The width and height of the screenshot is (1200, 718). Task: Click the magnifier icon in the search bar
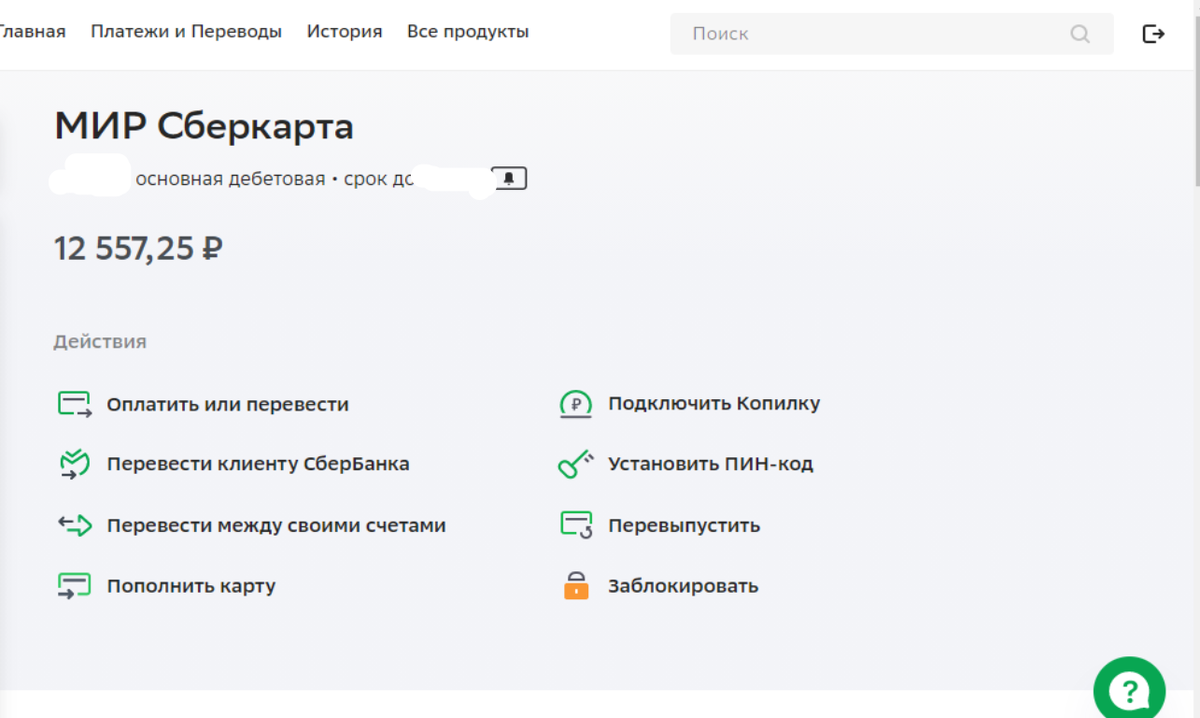(1080, 33)
